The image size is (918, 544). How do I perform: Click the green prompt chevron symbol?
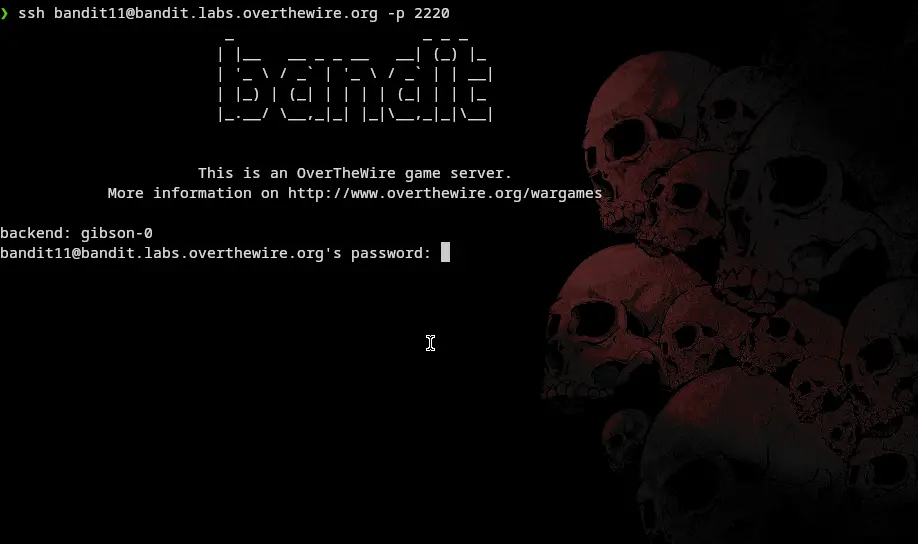[x=5, y=13]
